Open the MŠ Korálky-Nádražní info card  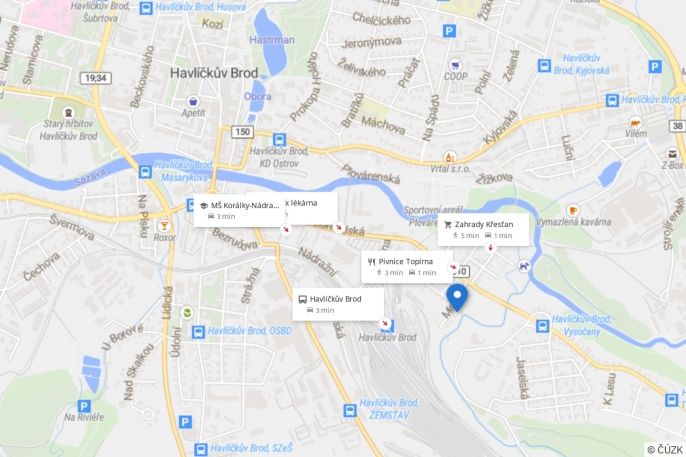[x=239, y=211]
